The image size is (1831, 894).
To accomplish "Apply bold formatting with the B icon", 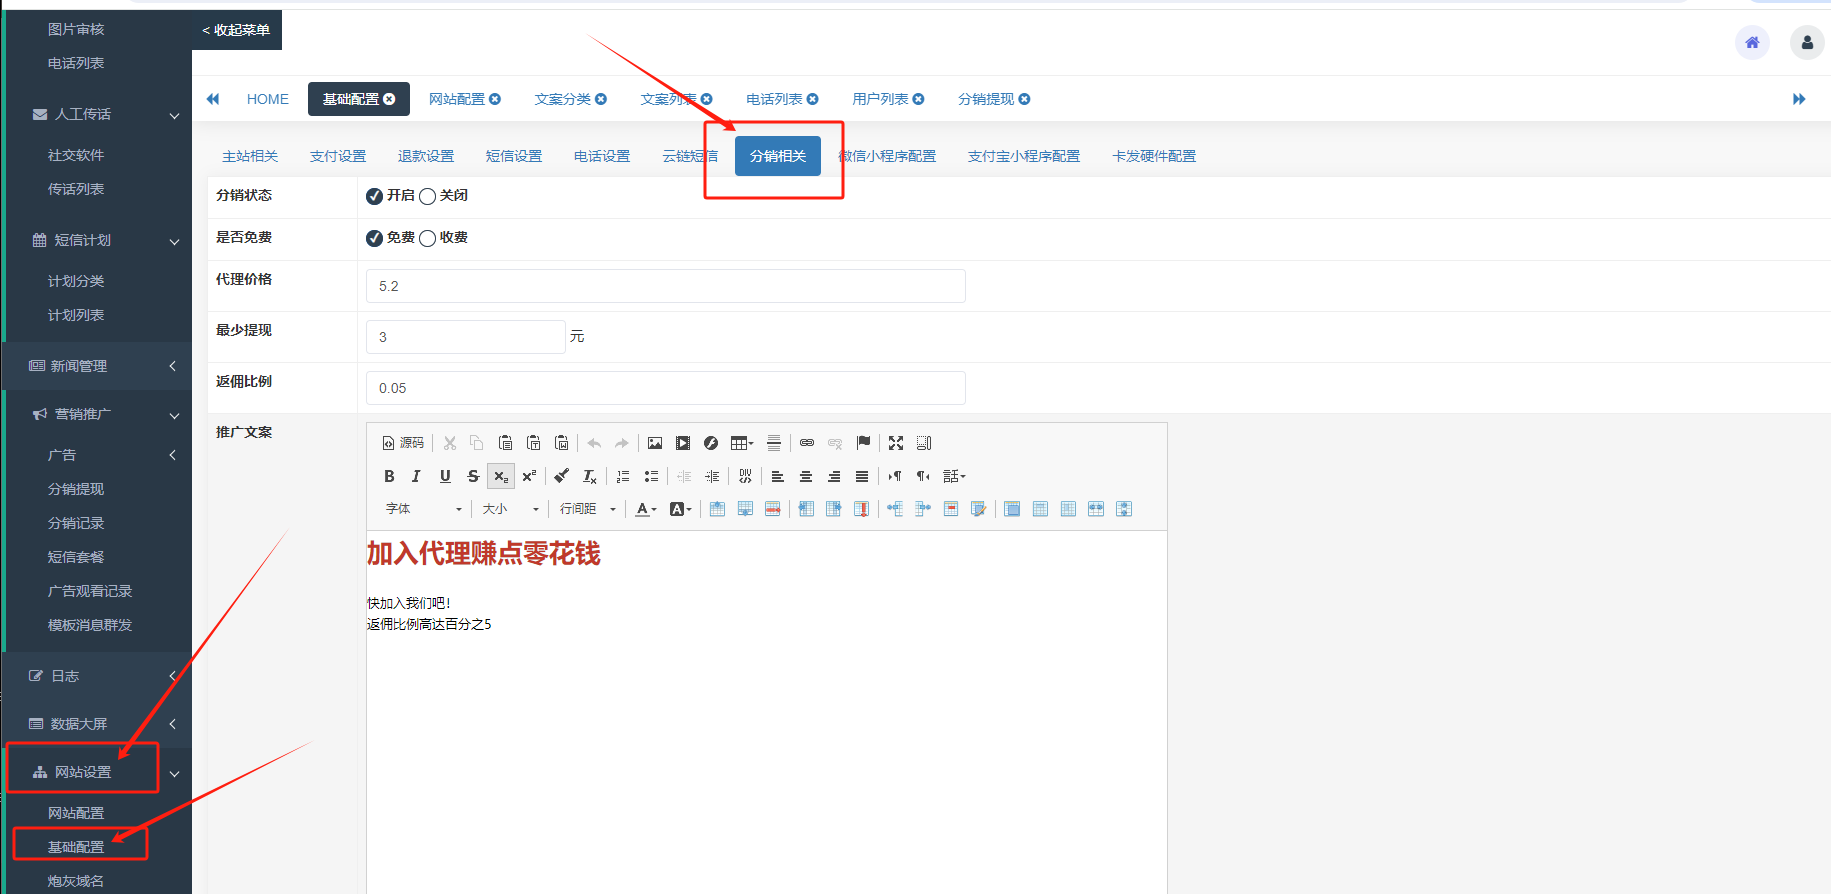I will click(x=389, y=476).
